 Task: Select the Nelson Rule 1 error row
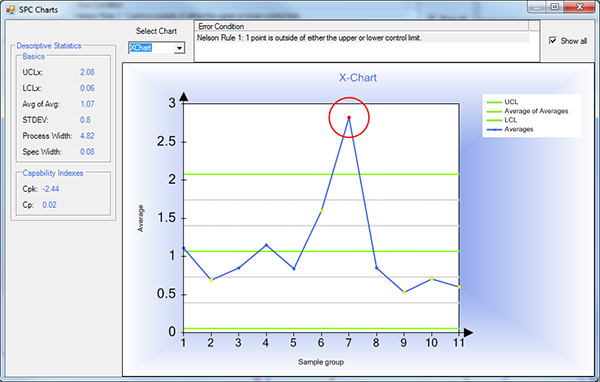363,38
